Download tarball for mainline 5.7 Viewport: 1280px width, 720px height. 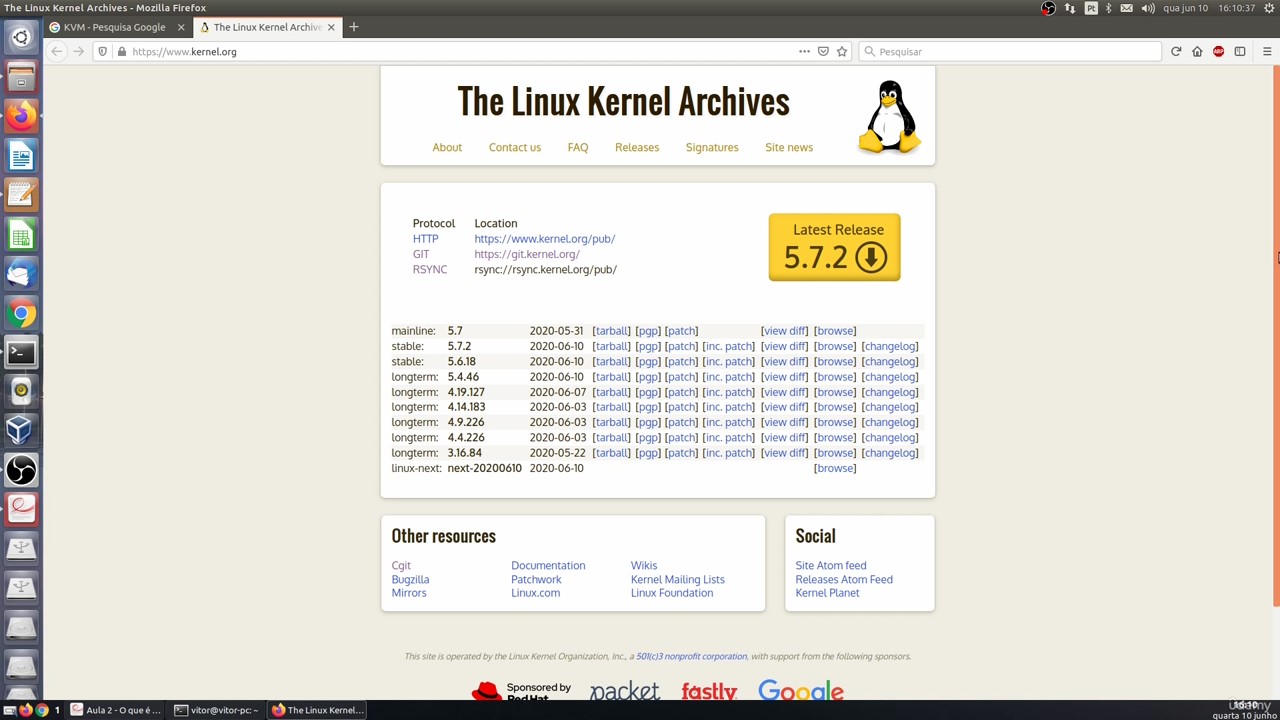pos(611,331)
